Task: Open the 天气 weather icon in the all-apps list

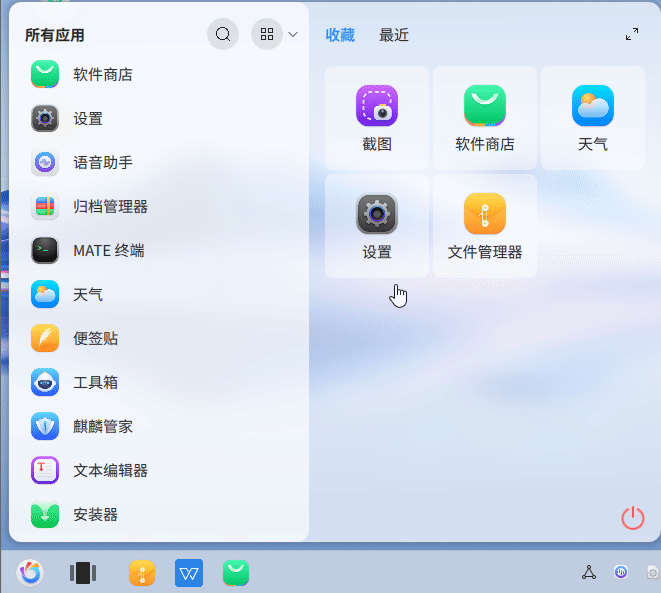Action: click(x=45, y=294)
